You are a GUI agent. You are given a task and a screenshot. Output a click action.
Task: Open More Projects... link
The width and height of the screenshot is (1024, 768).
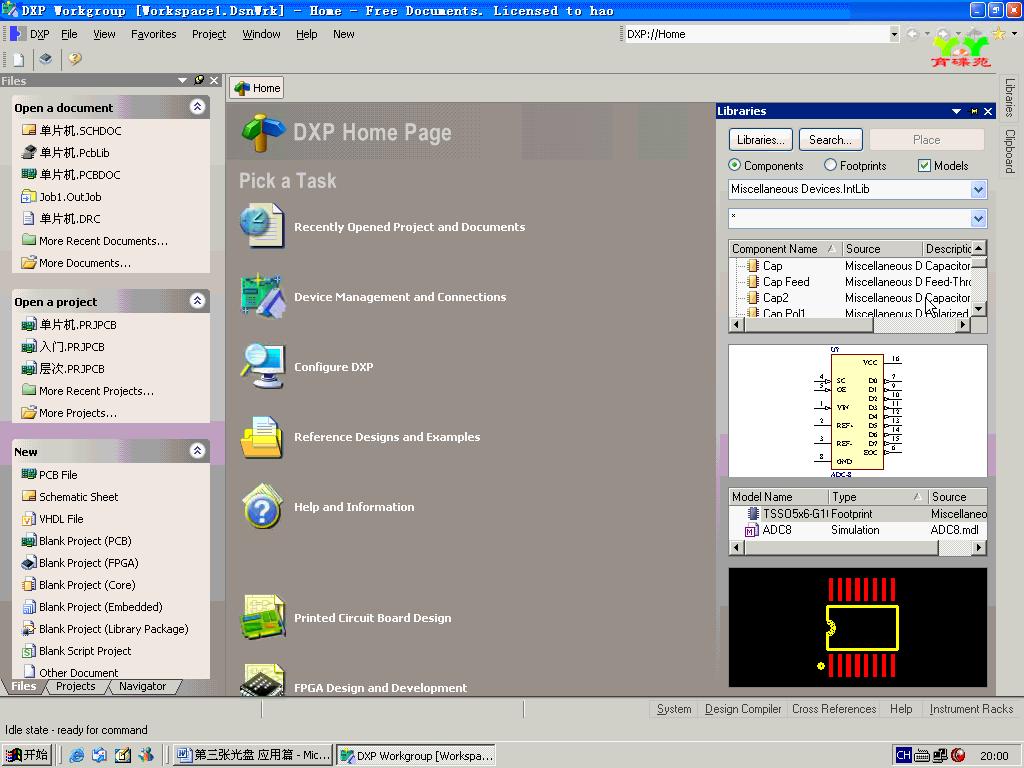click(78, 413)
